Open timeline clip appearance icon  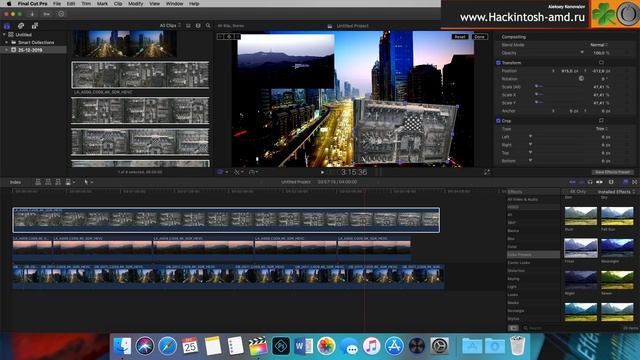click(611, 182)
